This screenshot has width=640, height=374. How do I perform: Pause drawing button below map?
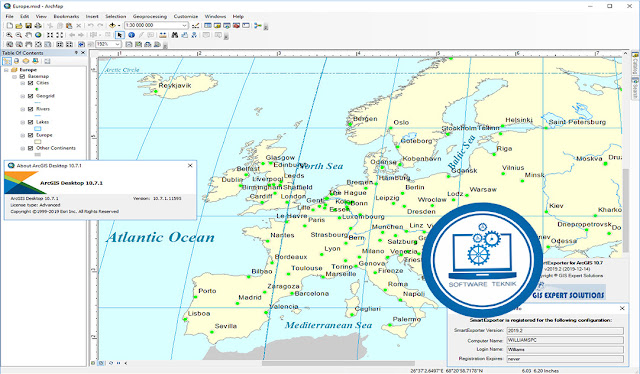(x=119, y=363)
